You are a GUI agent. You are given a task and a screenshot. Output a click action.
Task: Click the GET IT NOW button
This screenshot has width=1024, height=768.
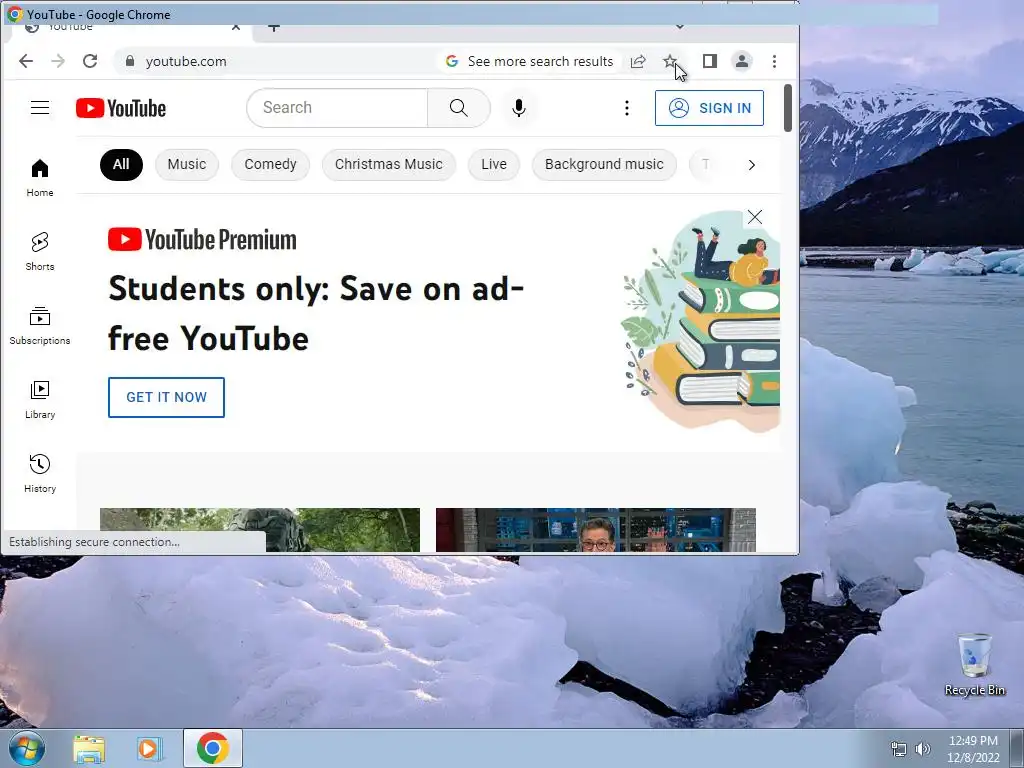[167, 397]
